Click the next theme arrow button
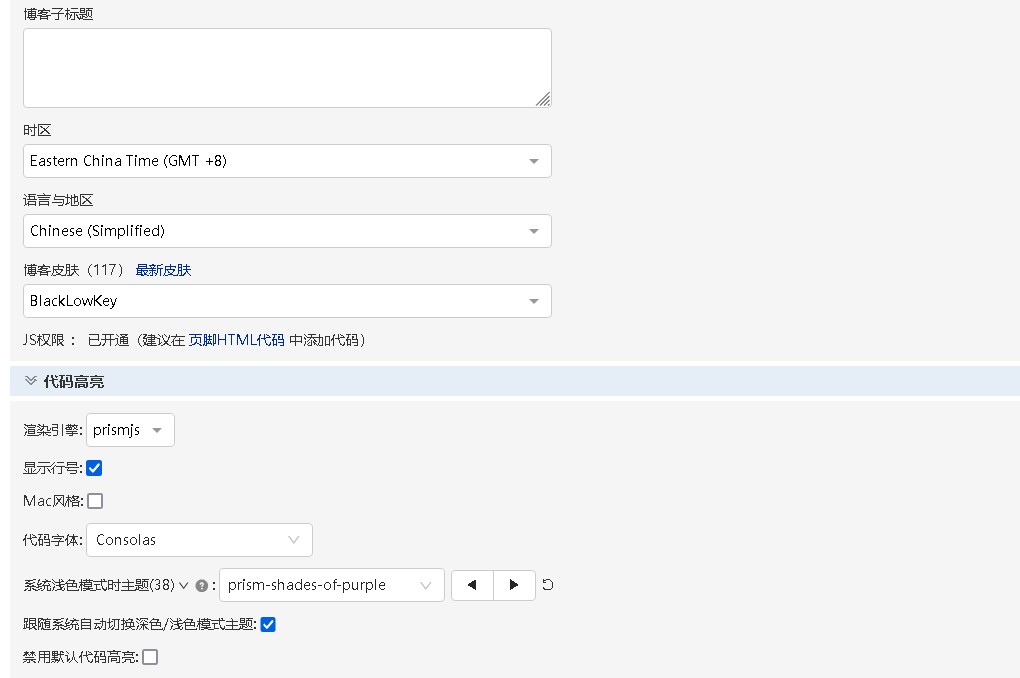Viewport: 1020px width, 678px height. (x=514, y=585)
